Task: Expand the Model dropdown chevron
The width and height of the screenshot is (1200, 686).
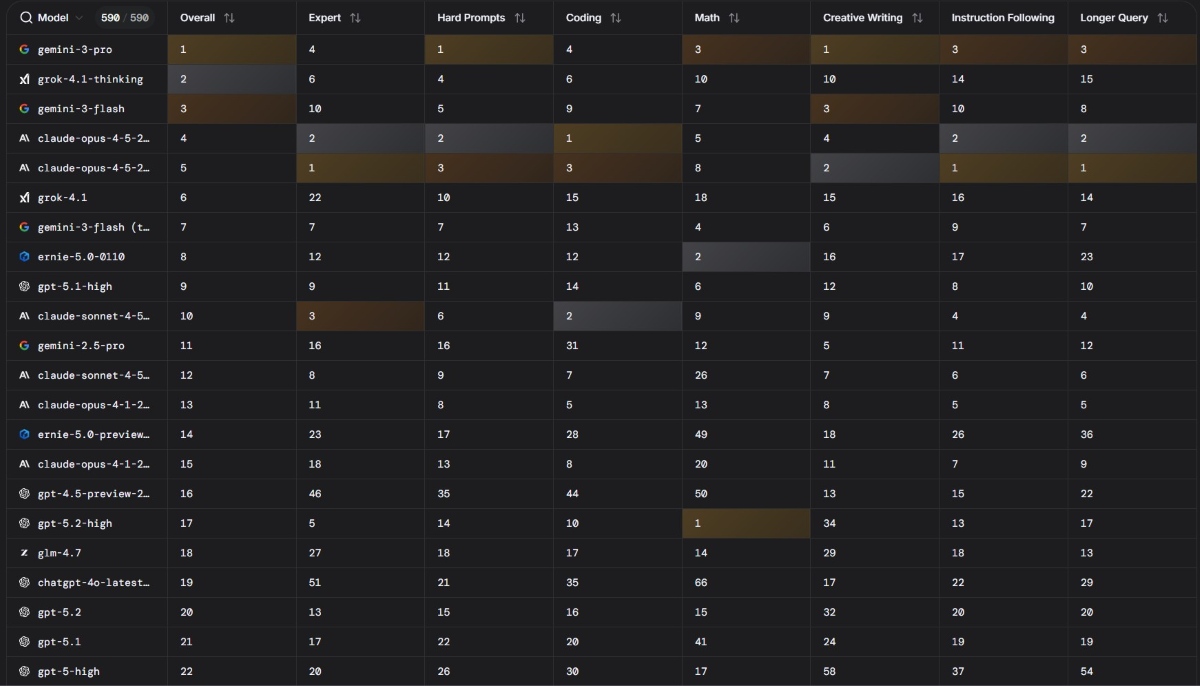Action: point(79,18)
